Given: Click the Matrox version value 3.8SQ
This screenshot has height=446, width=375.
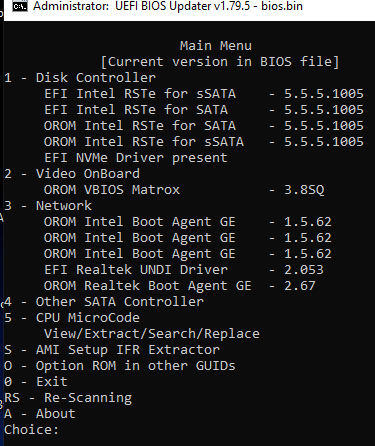Looking at the screenshot, I should (304, 190).
